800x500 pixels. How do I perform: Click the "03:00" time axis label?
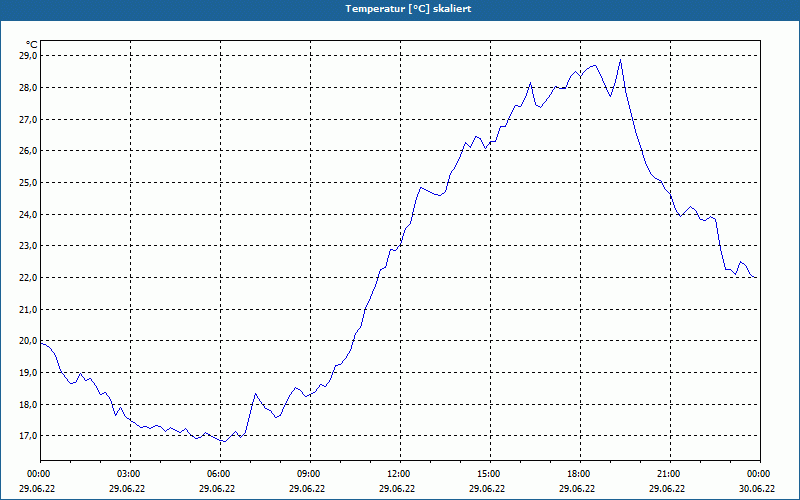tap(128, 474)
